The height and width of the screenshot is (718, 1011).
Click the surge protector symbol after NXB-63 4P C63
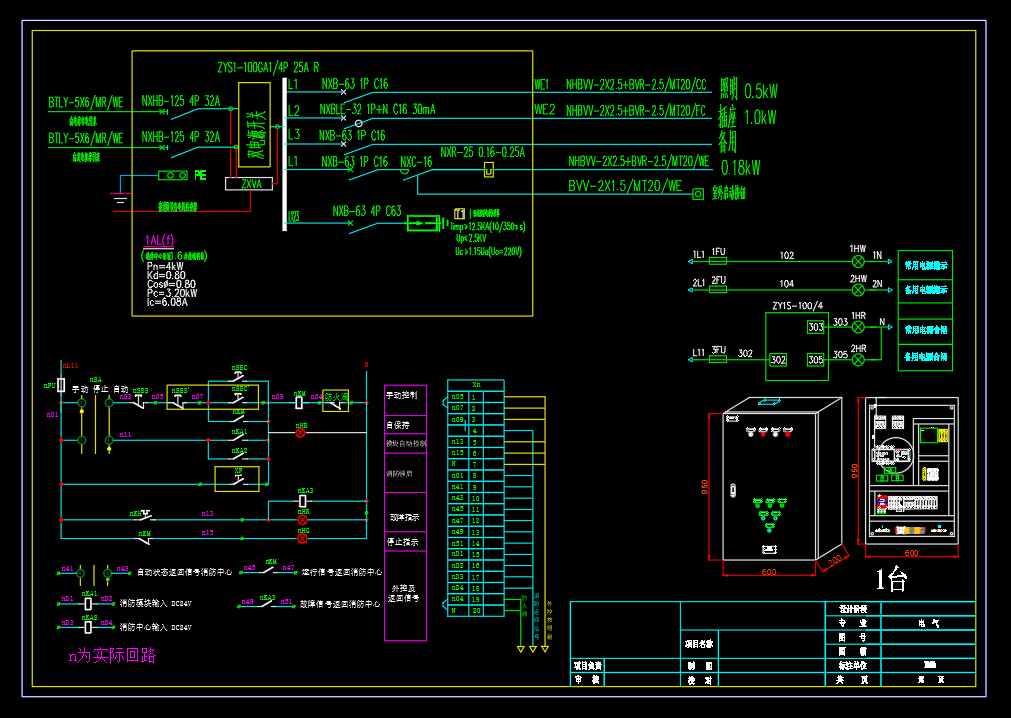424,224
